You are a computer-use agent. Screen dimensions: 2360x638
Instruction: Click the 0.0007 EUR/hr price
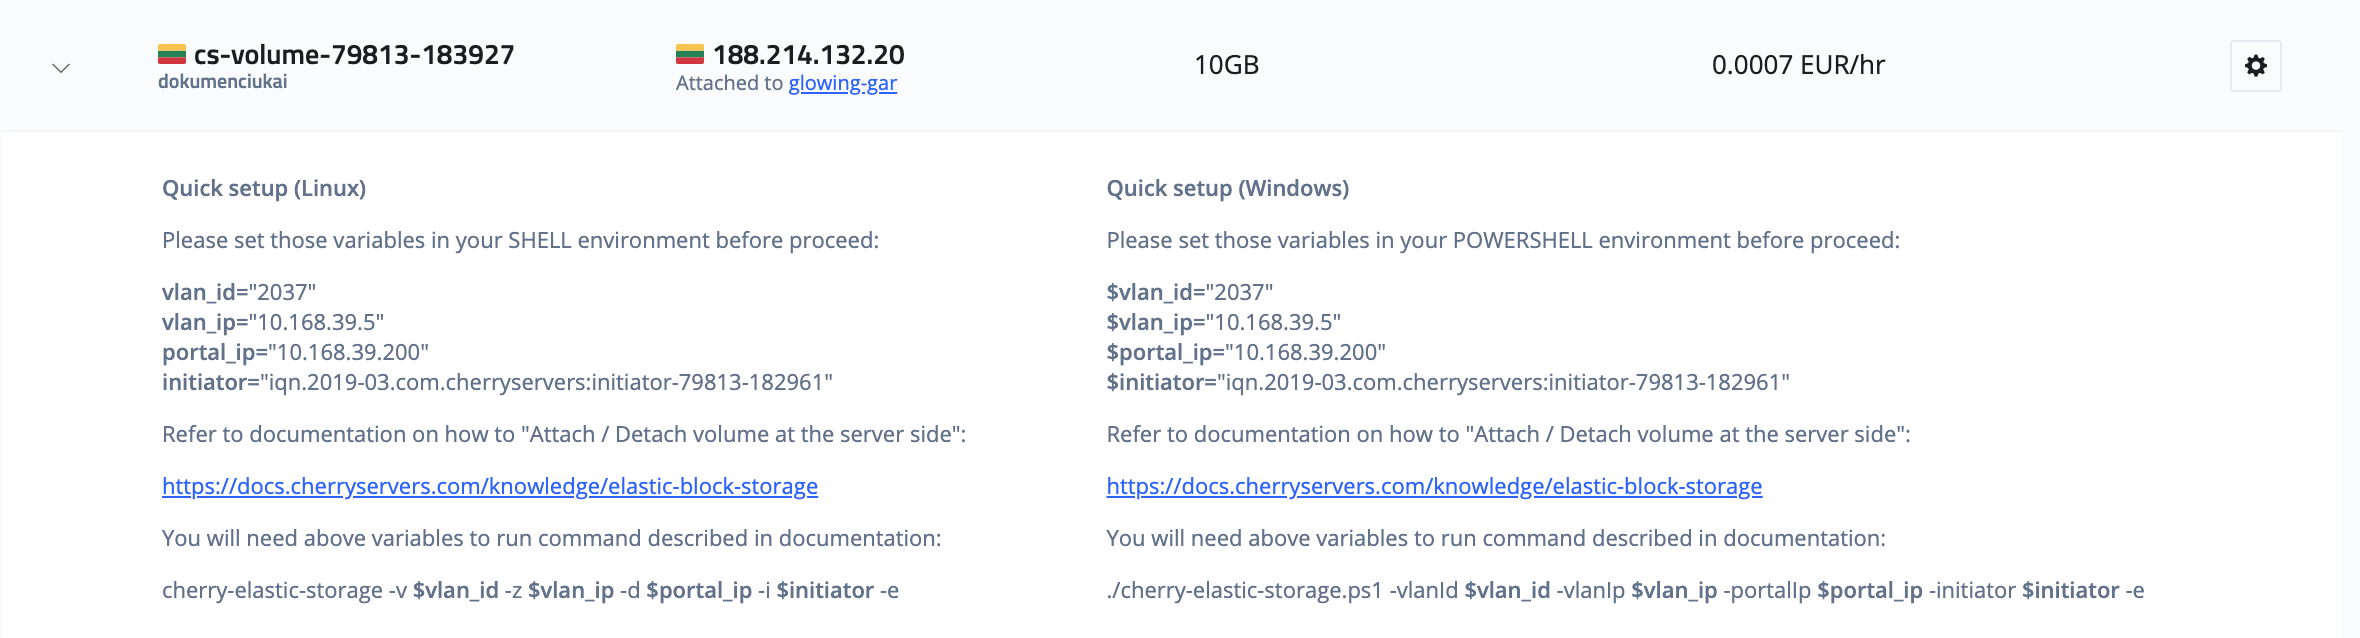(1798, 65)
